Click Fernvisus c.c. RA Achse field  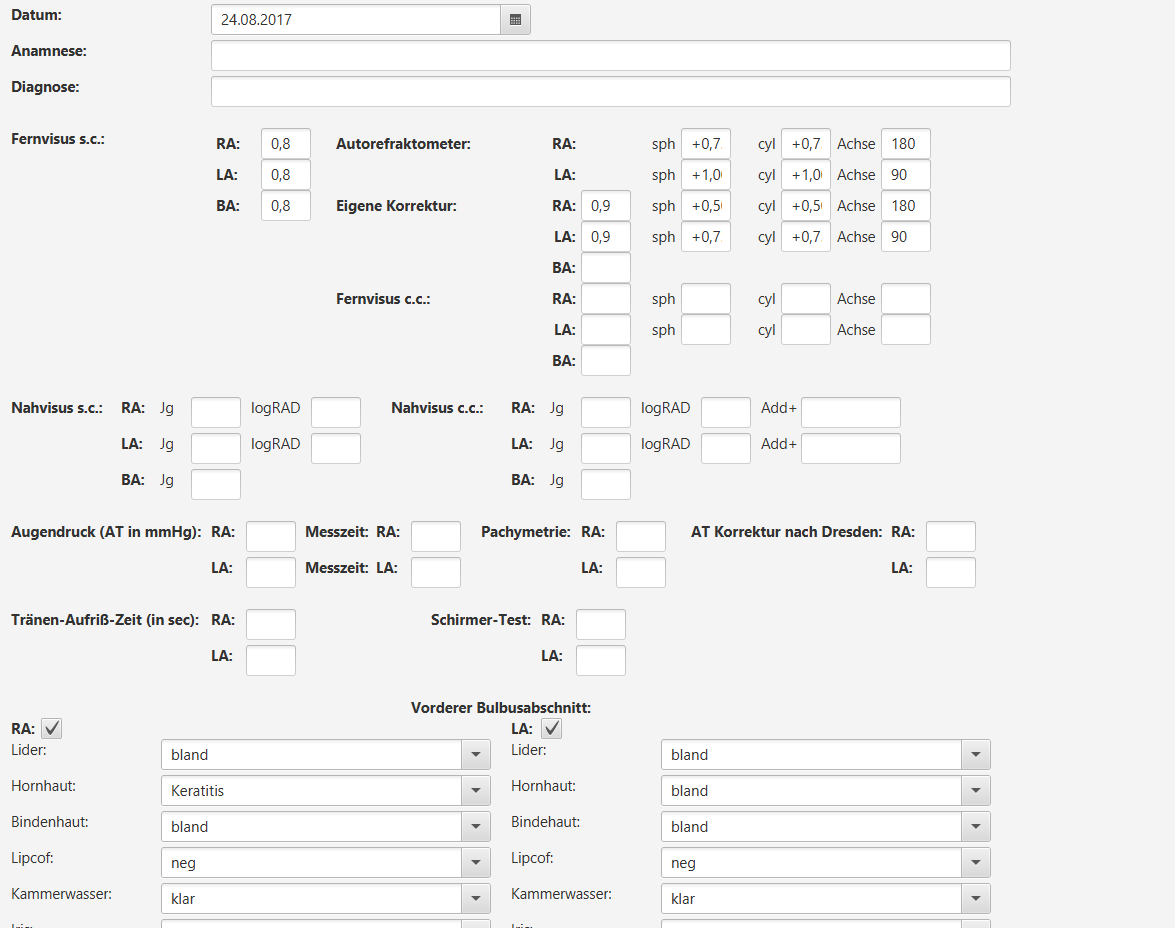click(906, 298)
